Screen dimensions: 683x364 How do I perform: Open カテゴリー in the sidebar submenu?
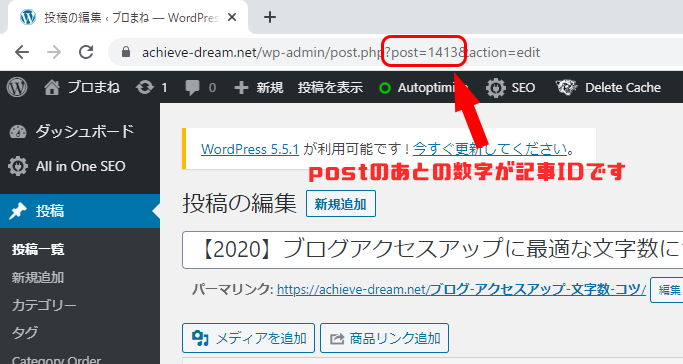[x=44, y=305]
